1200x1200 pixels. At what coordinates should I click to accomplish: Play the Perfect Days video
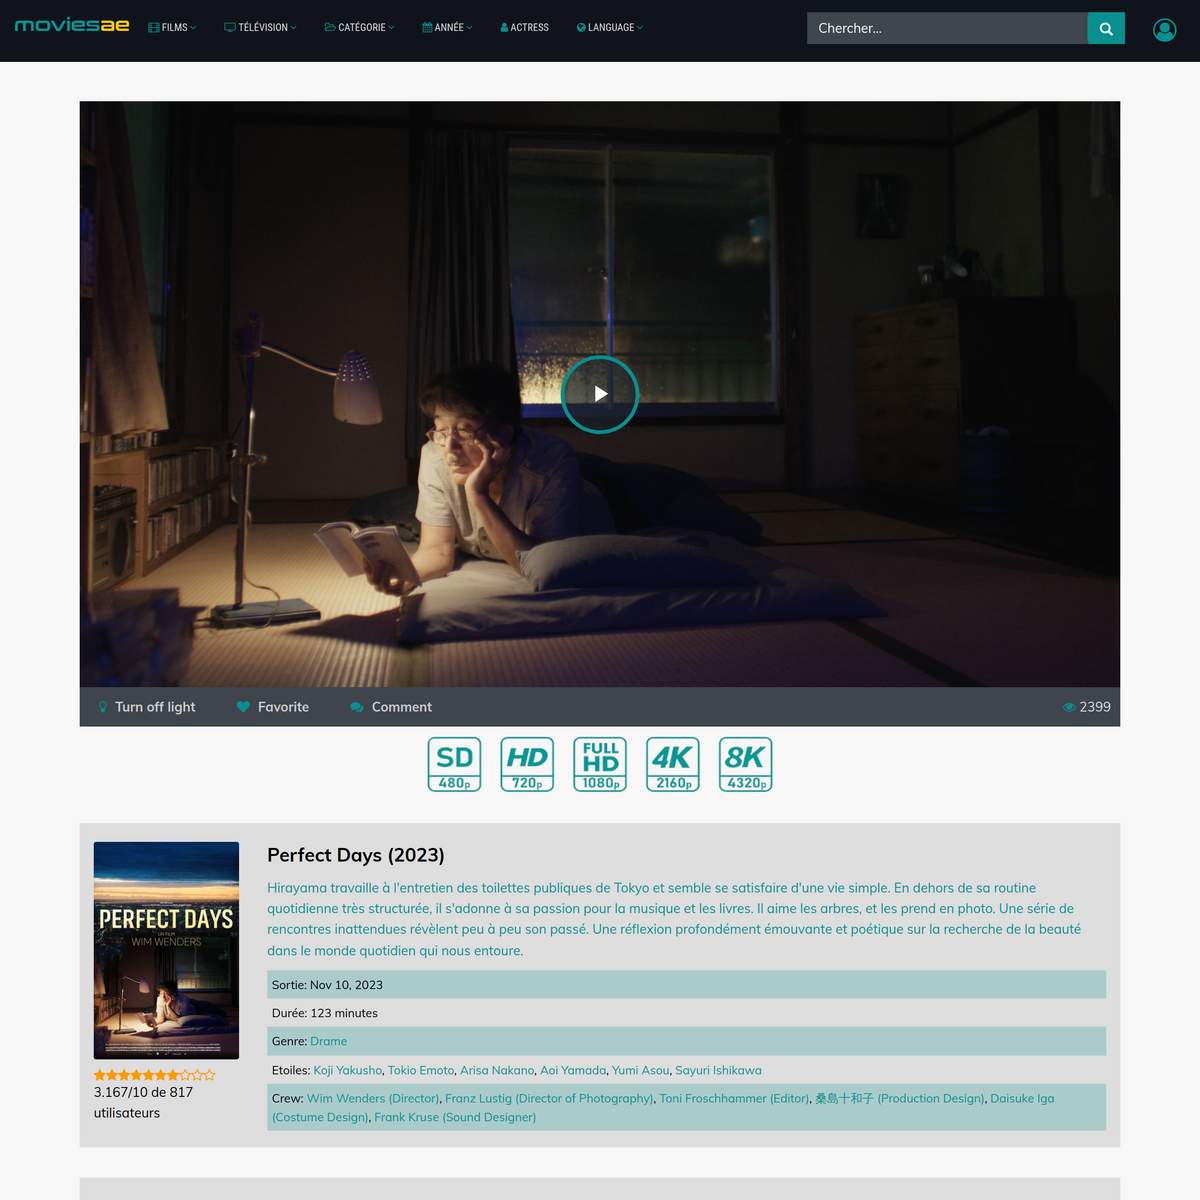600,394
